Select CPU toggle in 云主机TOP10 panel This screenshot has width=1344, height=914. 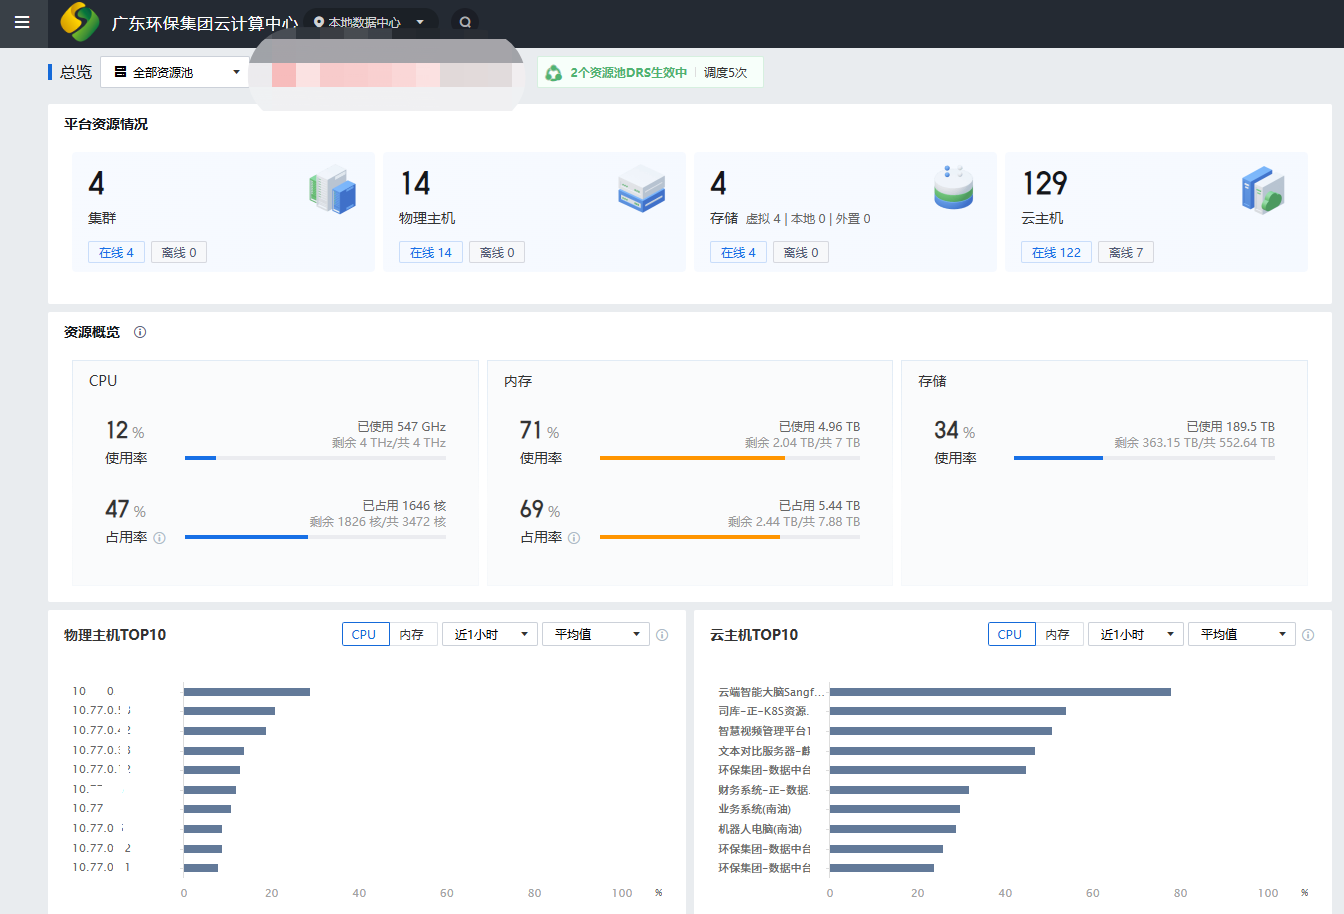(x=1010, y=634)
